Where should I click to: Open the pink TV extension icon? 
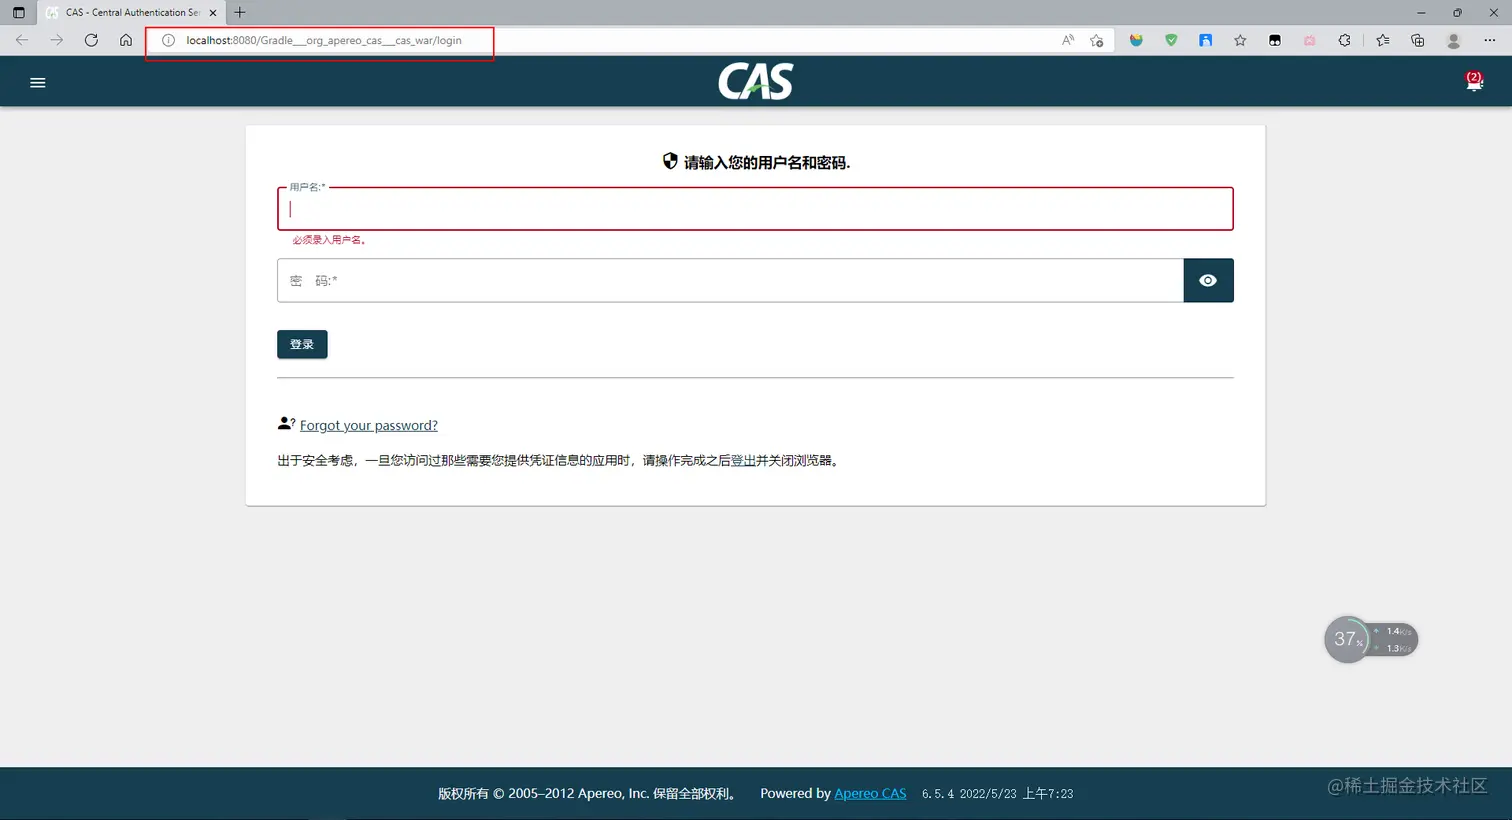pyautogui.click(x=1309, y=40)
